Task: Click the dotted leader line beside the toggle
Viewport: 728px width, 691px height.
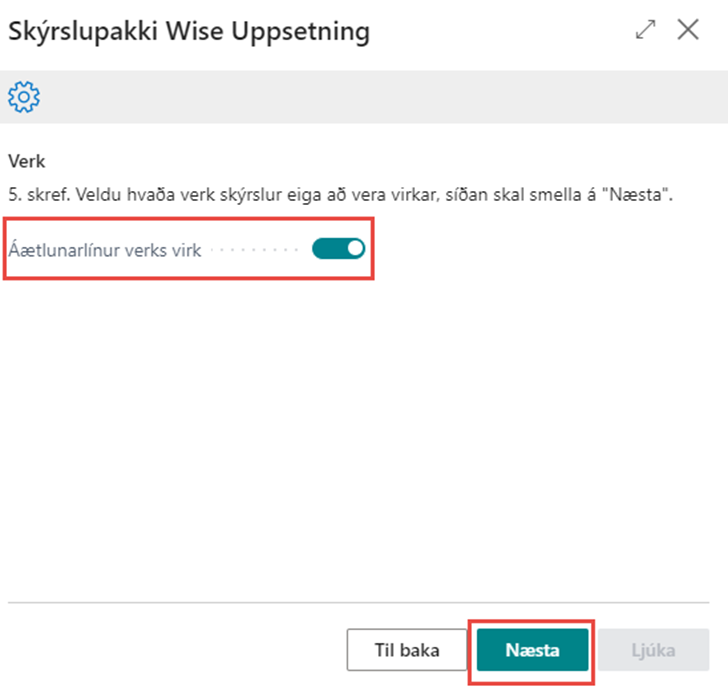Action: [x=255, y=250]
